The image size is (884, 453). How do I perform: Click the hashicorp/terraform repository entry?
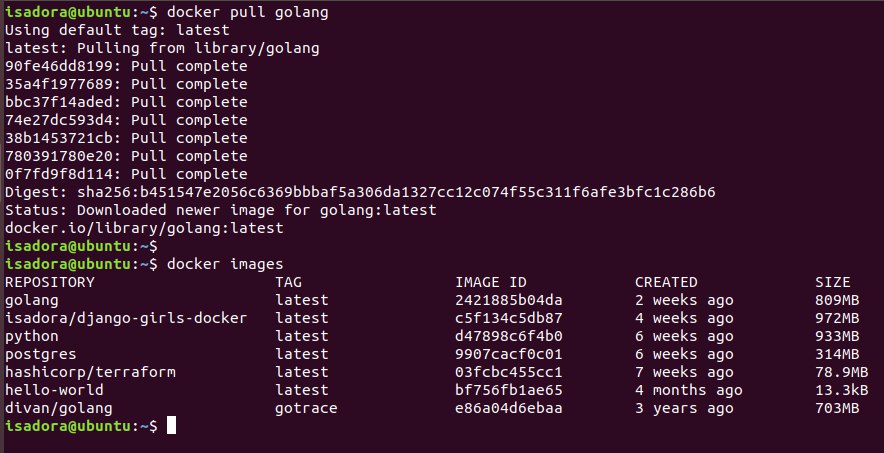coord(90,372)
